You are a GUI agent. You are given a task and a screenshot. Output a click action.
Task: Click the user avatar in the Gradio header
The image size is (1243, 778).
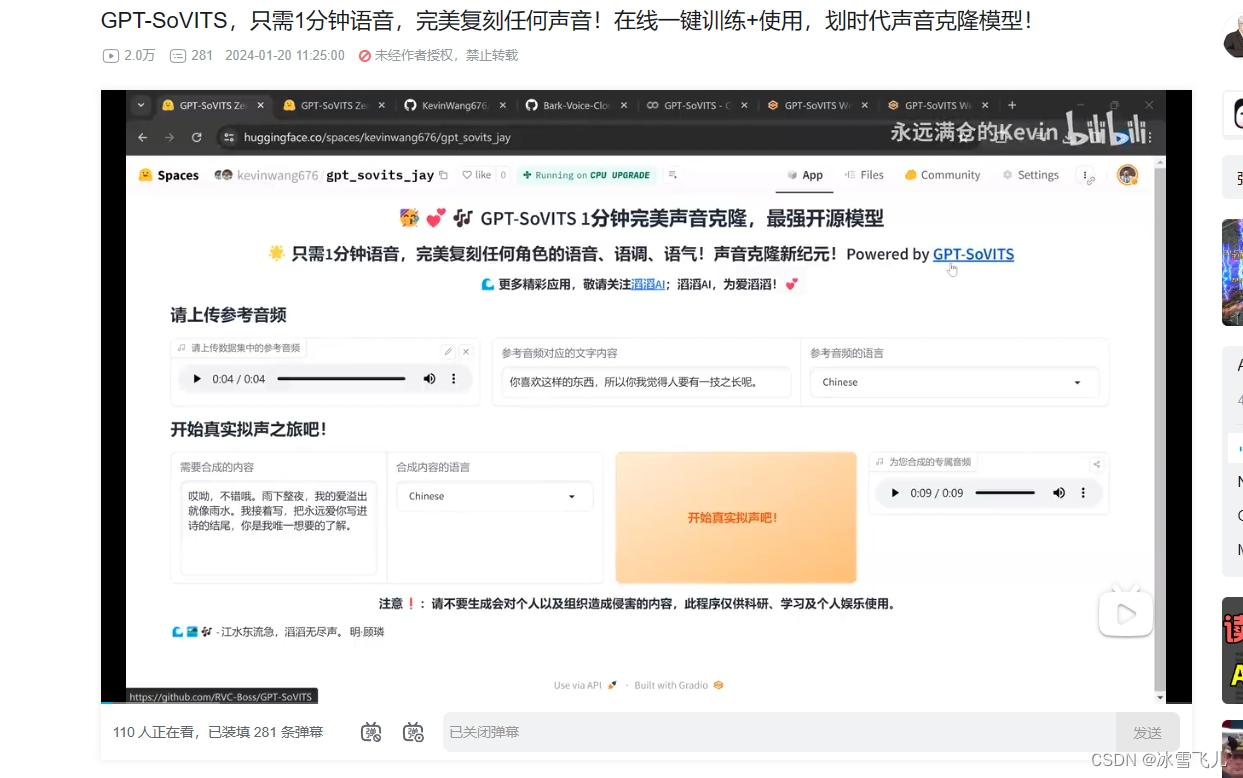pos(1128,174)
